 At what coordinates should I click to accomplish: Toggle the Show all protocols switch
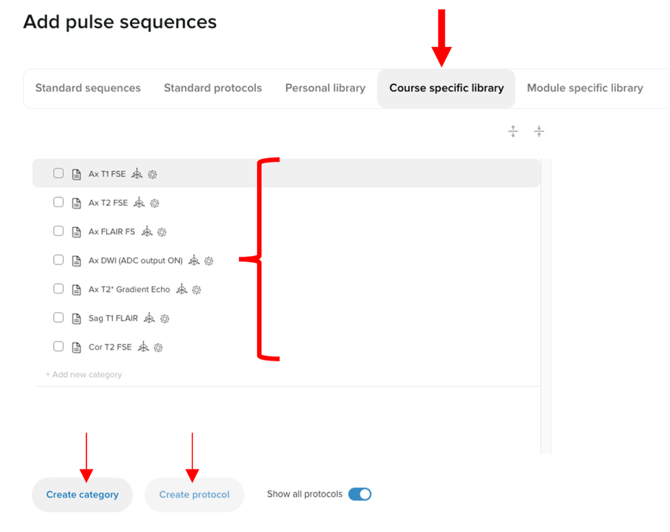pyautogui.click(x=359, y=494)
